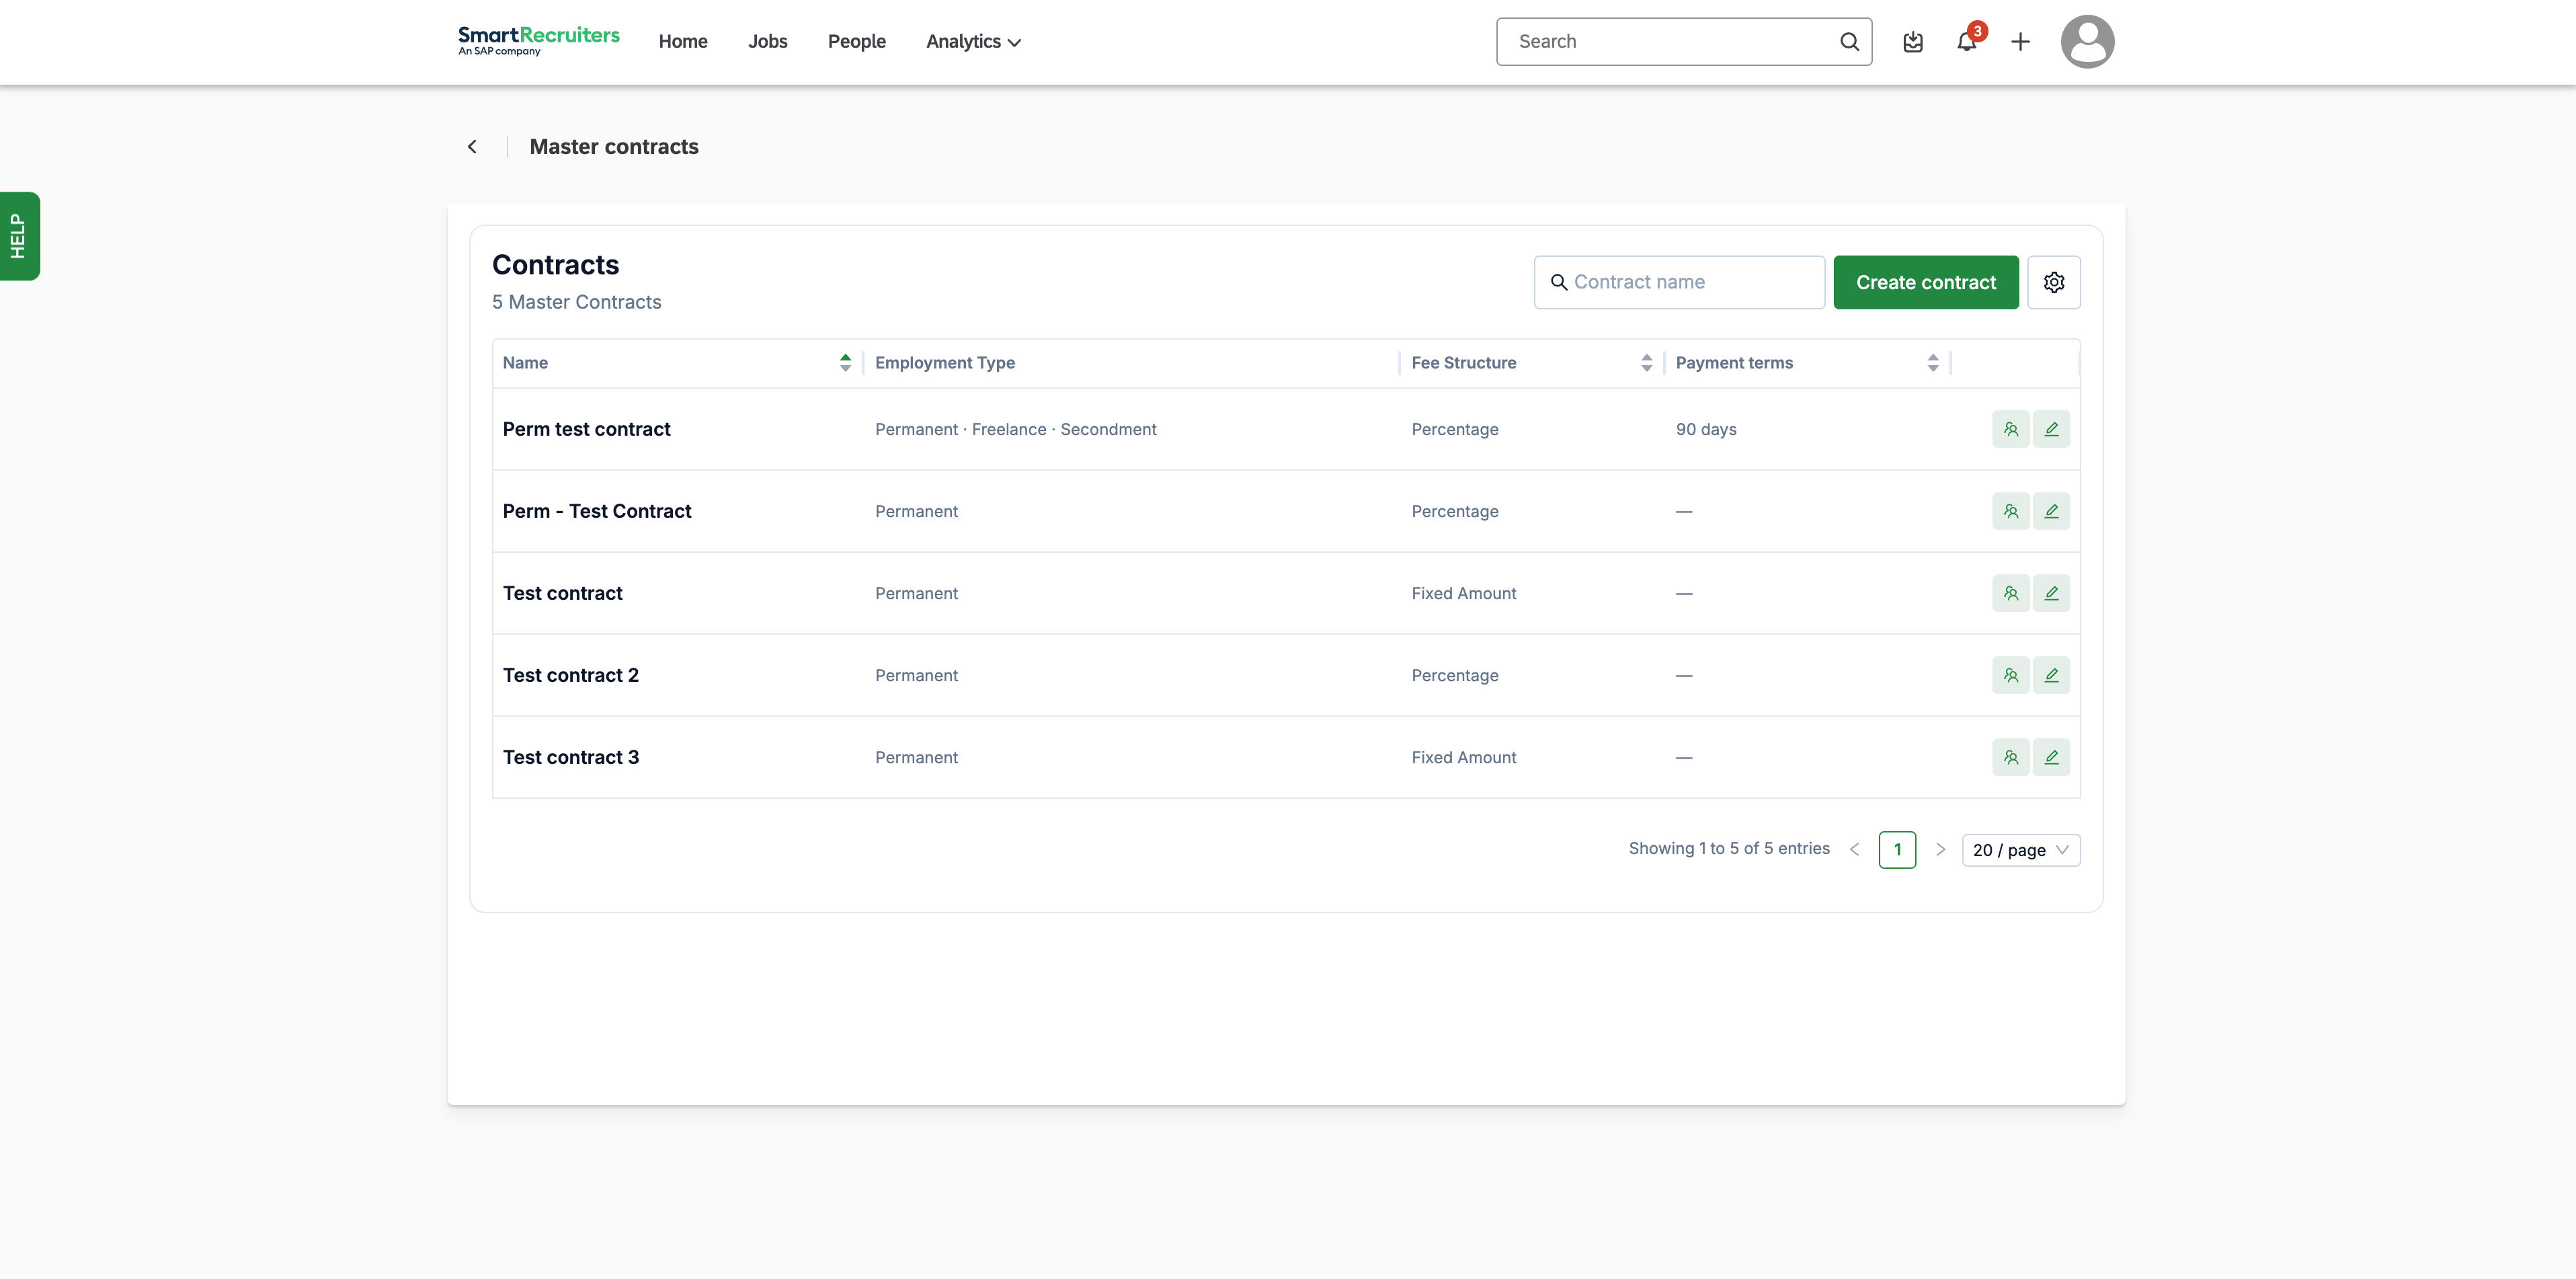Open assignees for Test contract 2
The image size is (2576, 1279).
(x=2010, y=675)
